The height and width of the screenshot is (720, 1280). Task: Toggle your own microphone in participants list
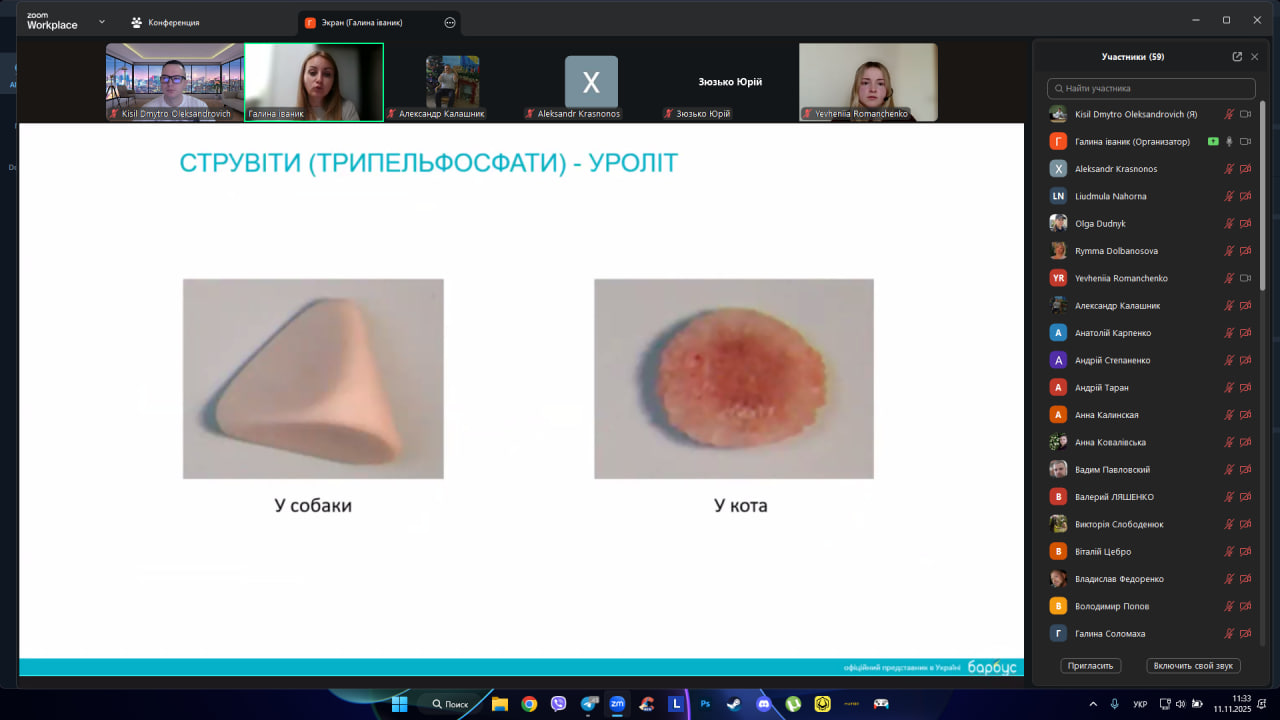1229,115
